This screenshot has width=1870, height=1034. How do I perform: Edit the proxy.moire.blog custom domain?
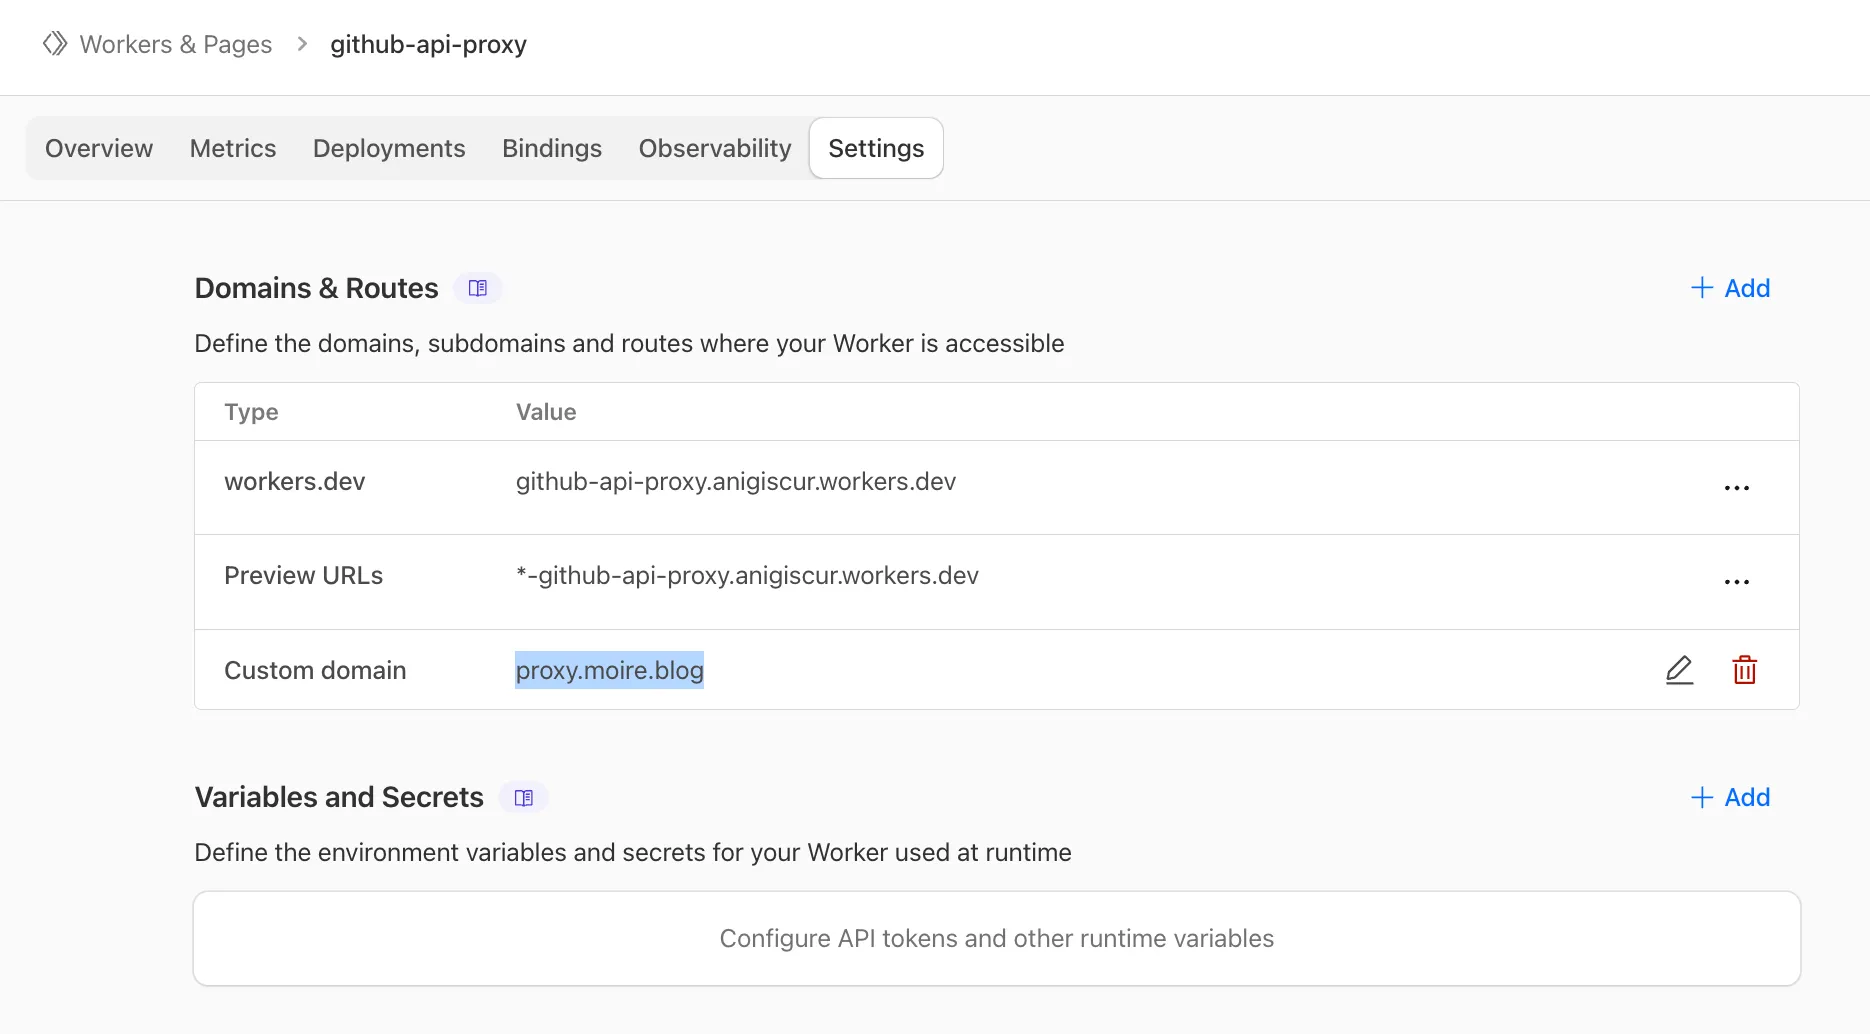(x=1679, y=670)
